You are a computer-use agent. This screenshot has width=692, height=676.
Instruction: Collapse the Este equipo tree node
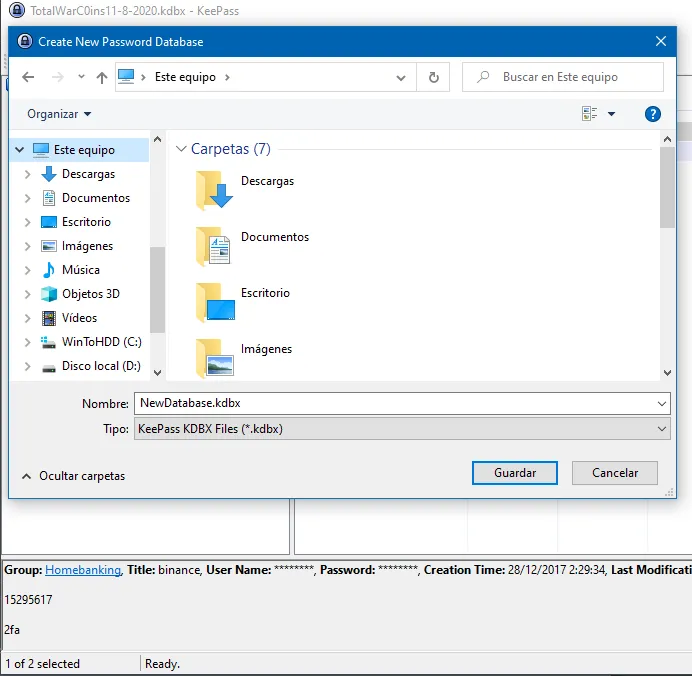tap(19, 150)
